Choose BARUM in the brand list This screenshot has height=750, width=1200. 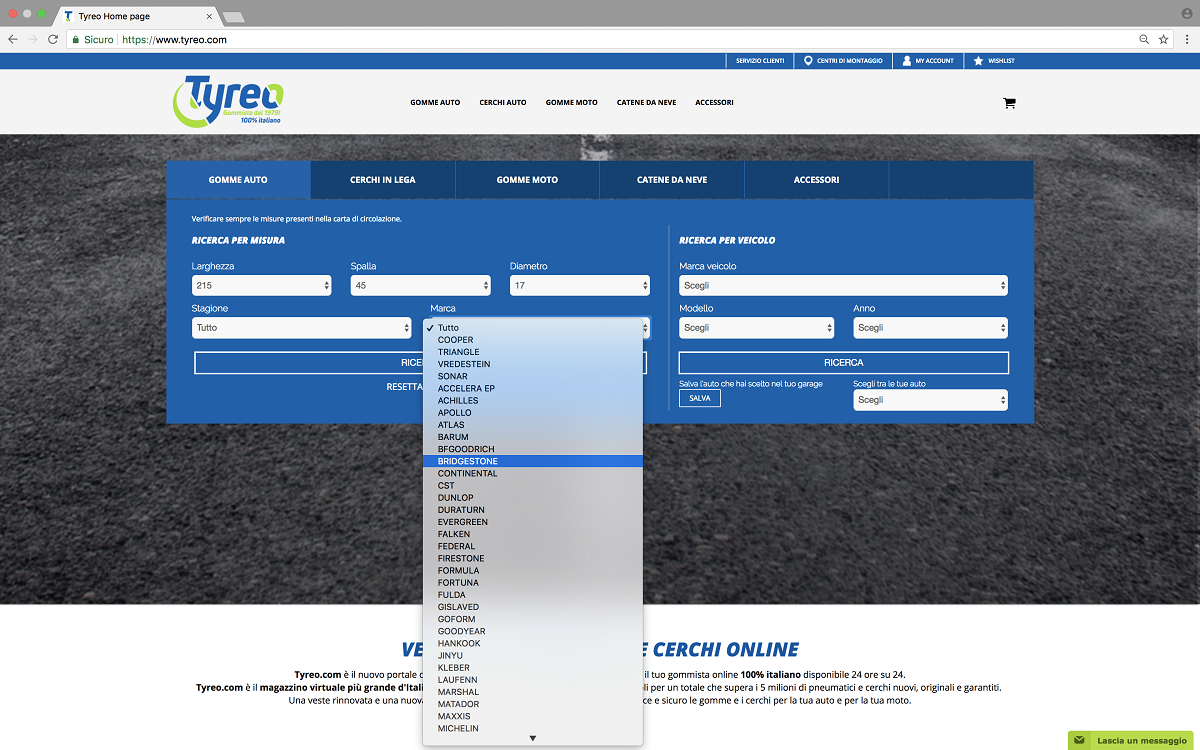pos(533,437)
